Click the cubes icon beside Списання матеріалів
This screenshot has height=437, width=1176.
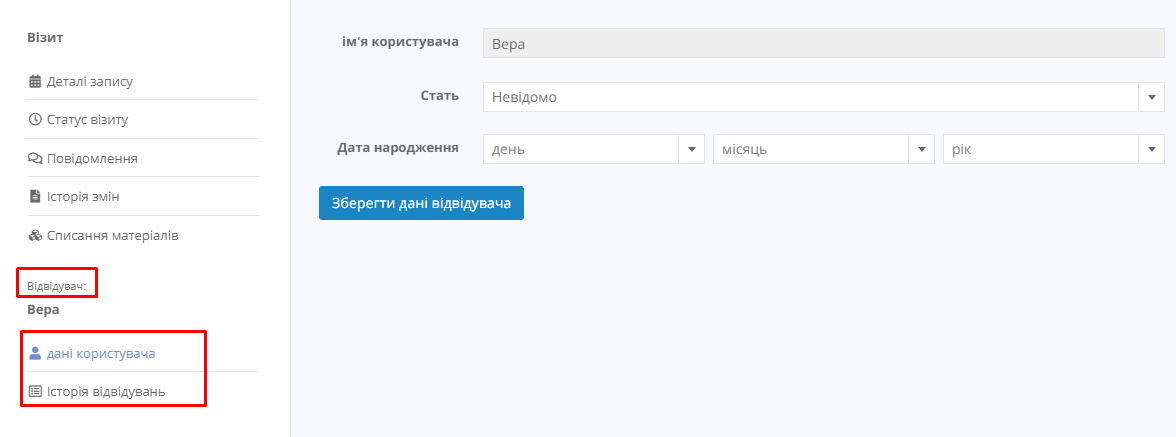tap(34, 235)
